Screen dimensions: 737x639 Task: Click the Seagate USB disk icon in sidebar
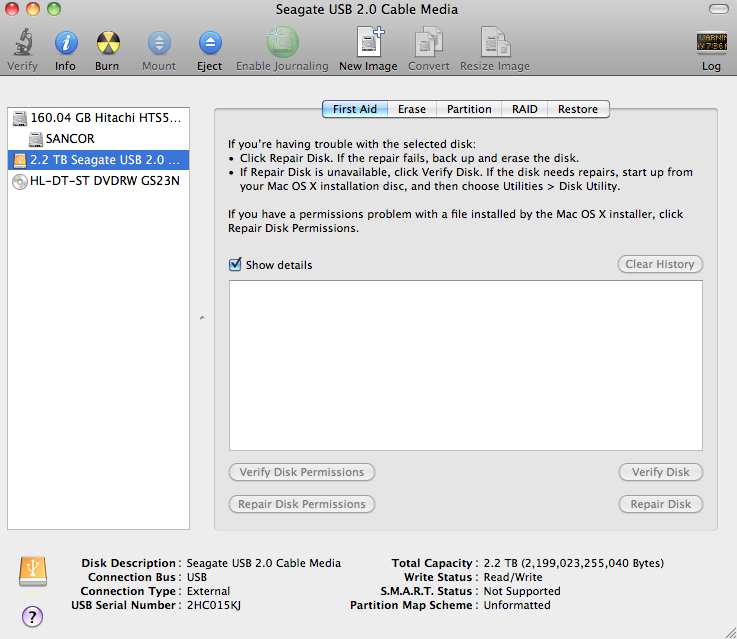tap(20, 160)
